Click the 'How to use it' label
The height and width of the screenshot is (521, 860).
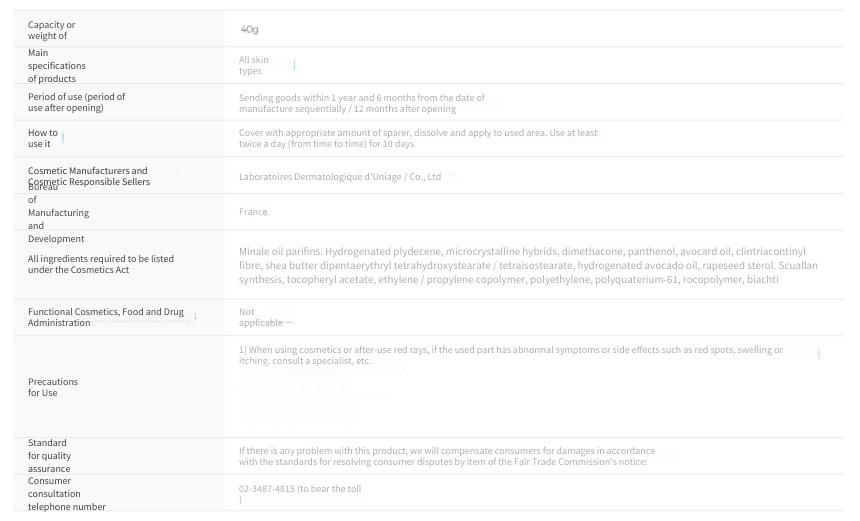point(43,138)
